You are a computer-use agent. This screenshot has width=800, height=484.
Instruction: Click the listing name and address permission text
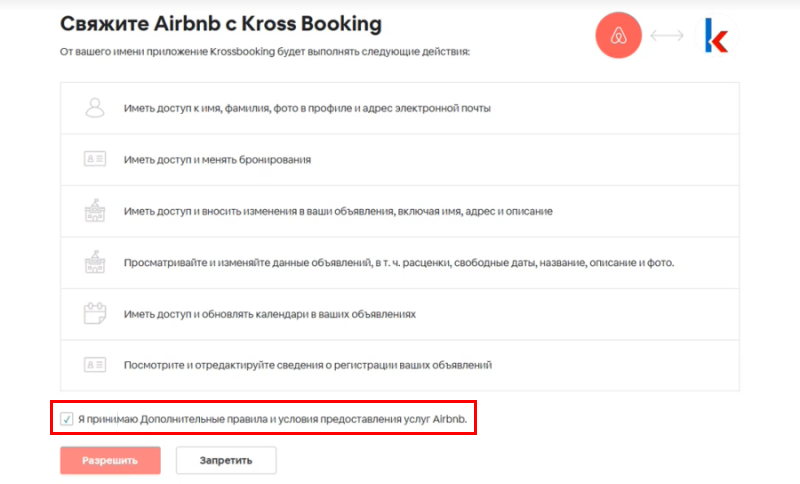(338, 211)
